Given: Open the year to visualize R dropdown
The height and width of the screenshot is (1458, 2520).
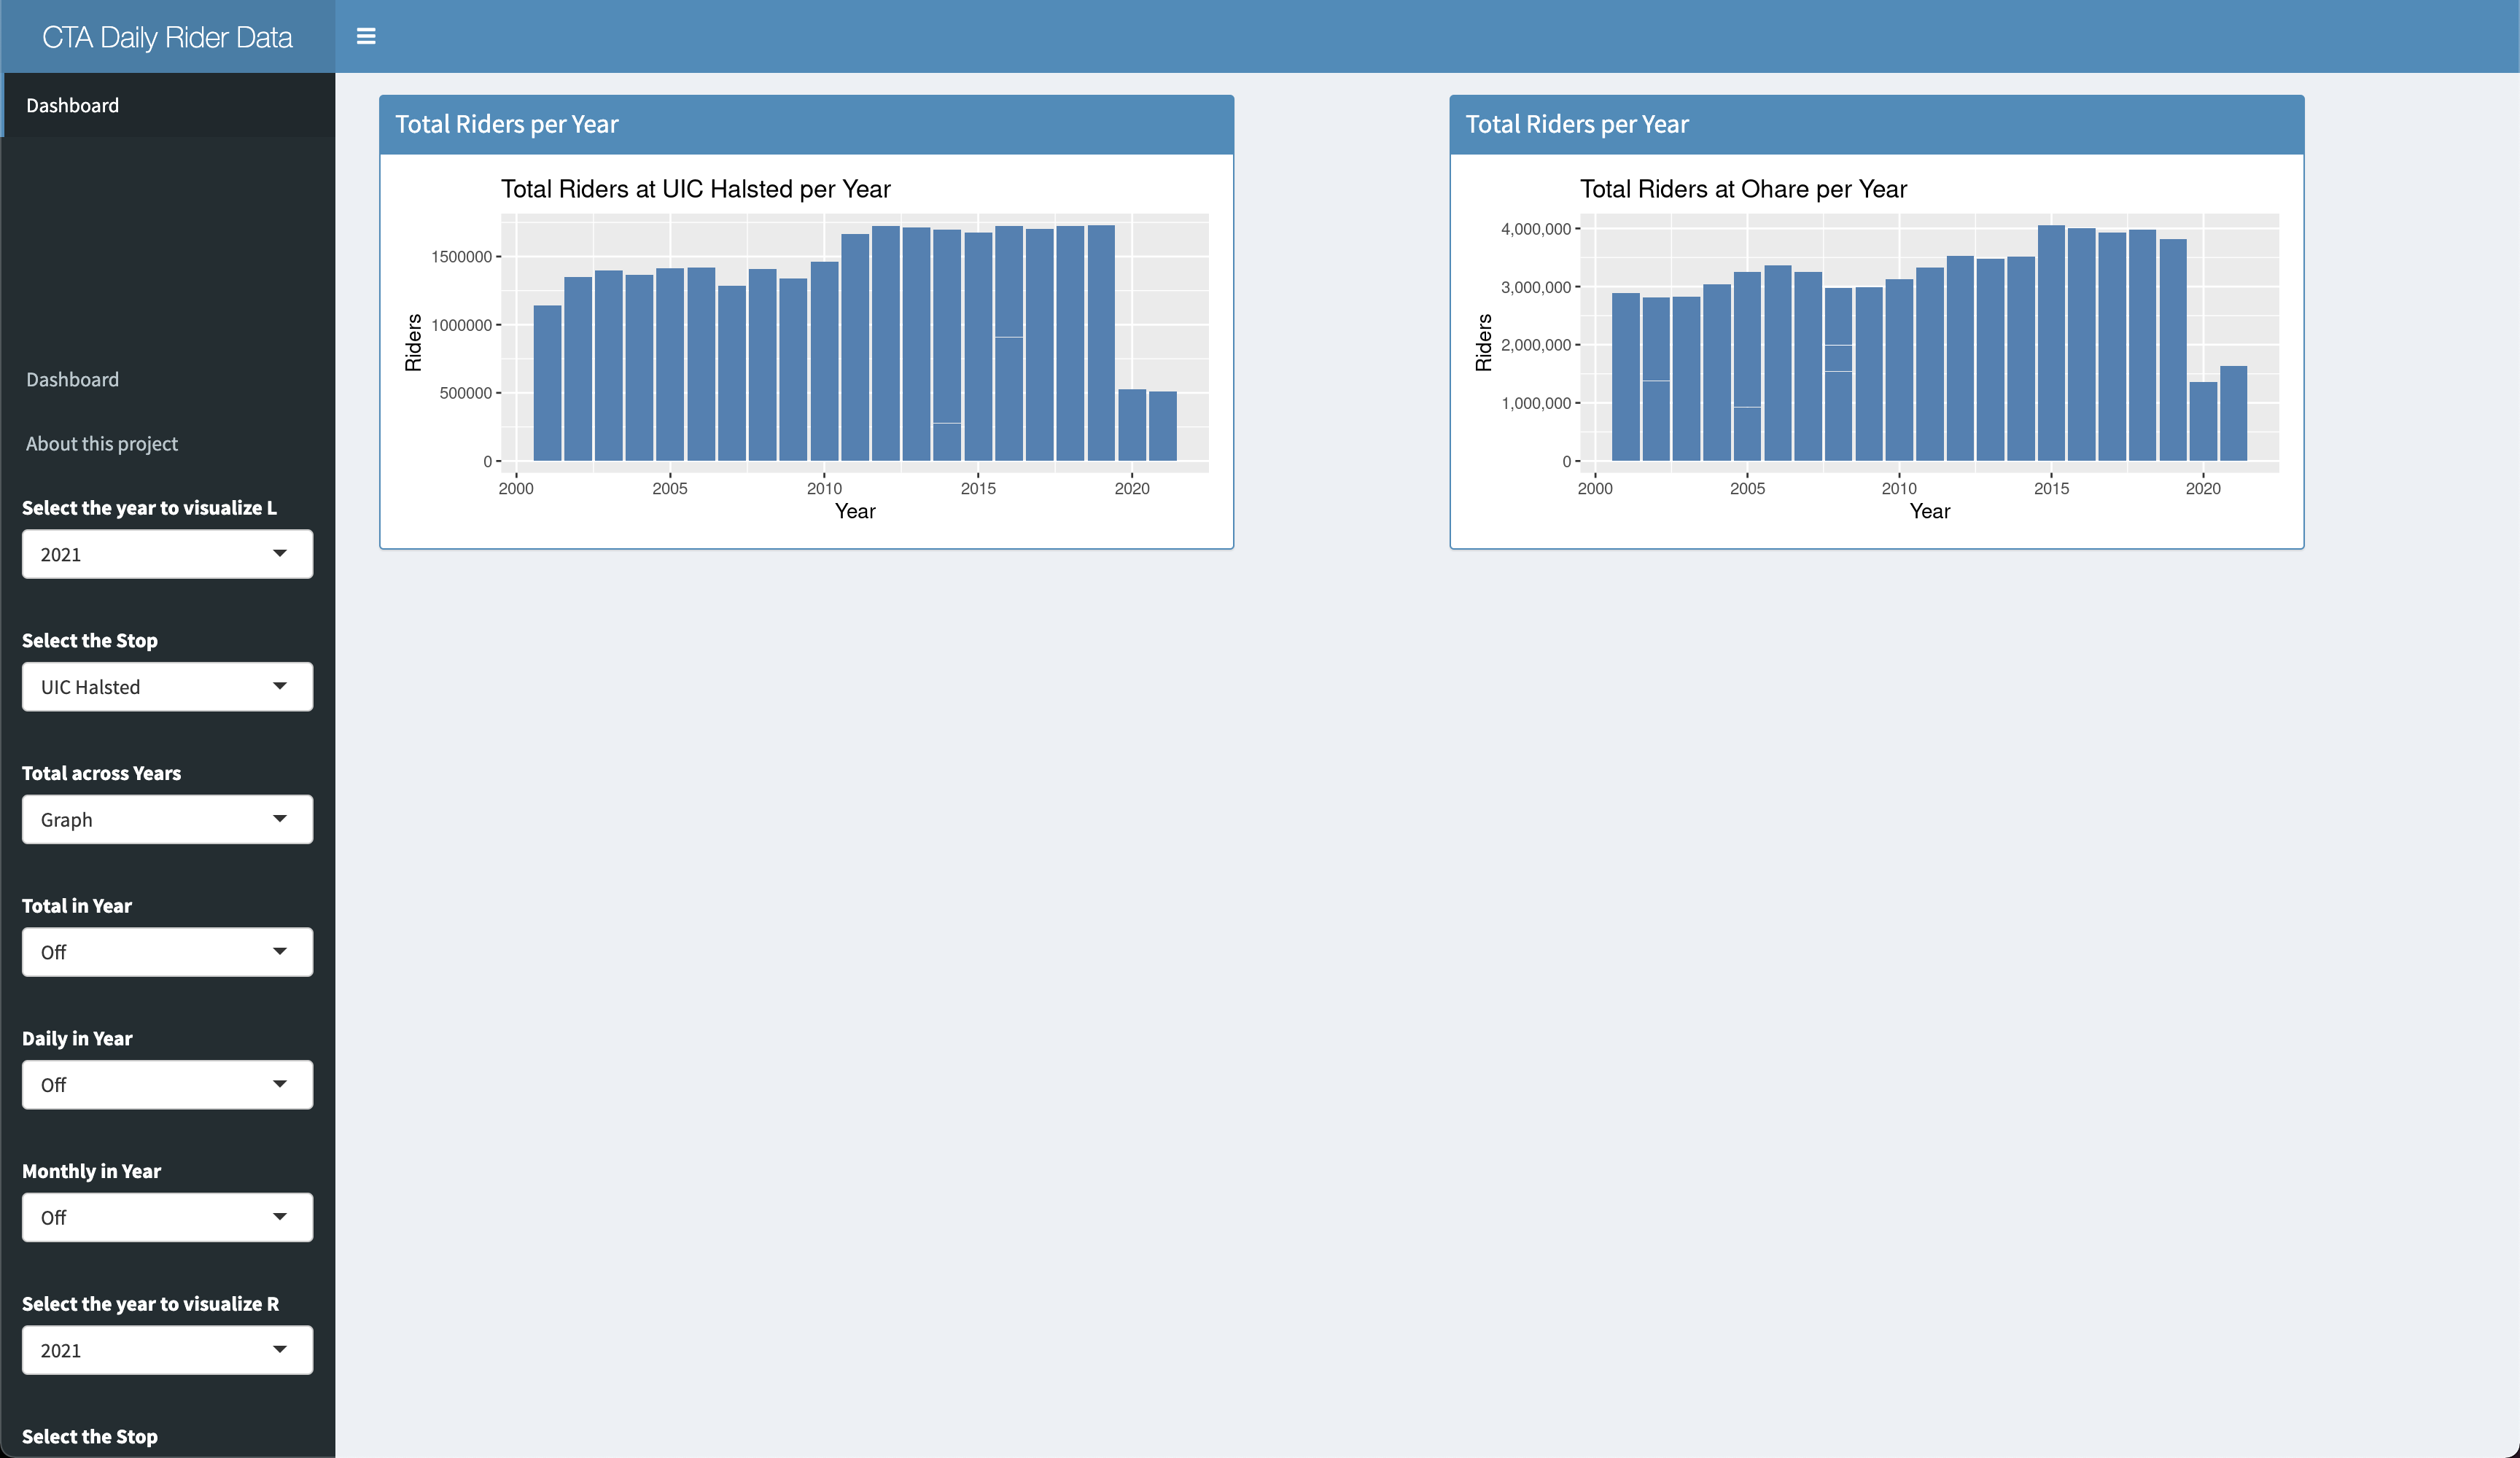Looking at the screenshot, I should click(x=167, y=1350).
